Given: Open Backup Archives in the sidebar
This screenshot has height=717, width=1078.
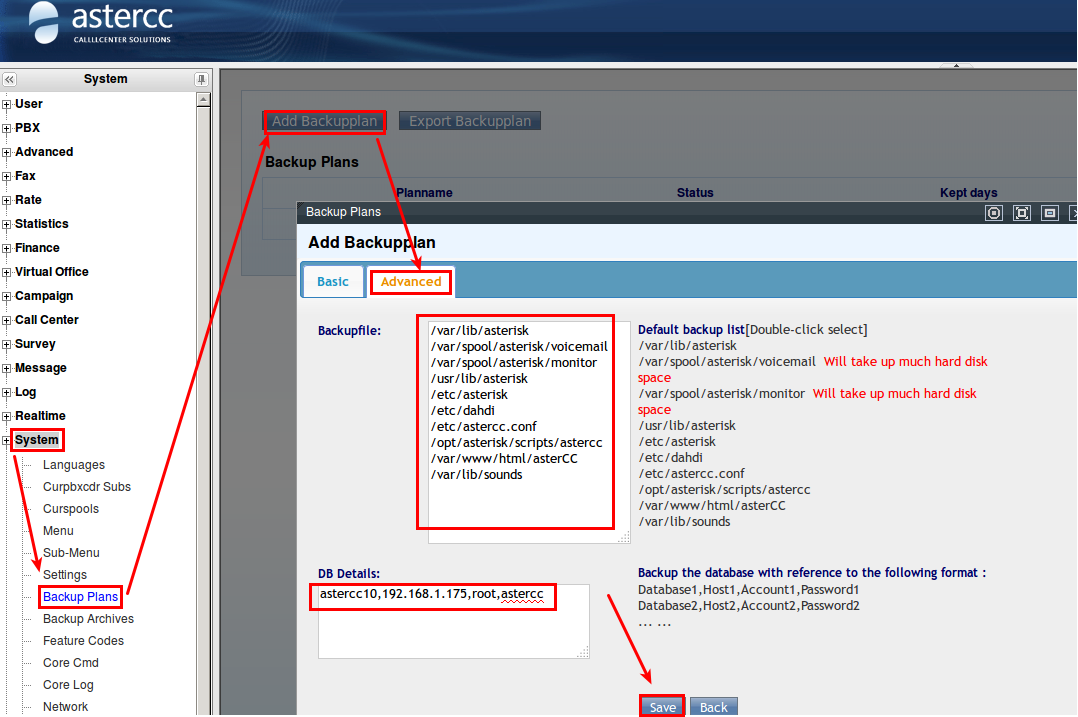Looking at the screenshot, I should click(x=88, y=619).
